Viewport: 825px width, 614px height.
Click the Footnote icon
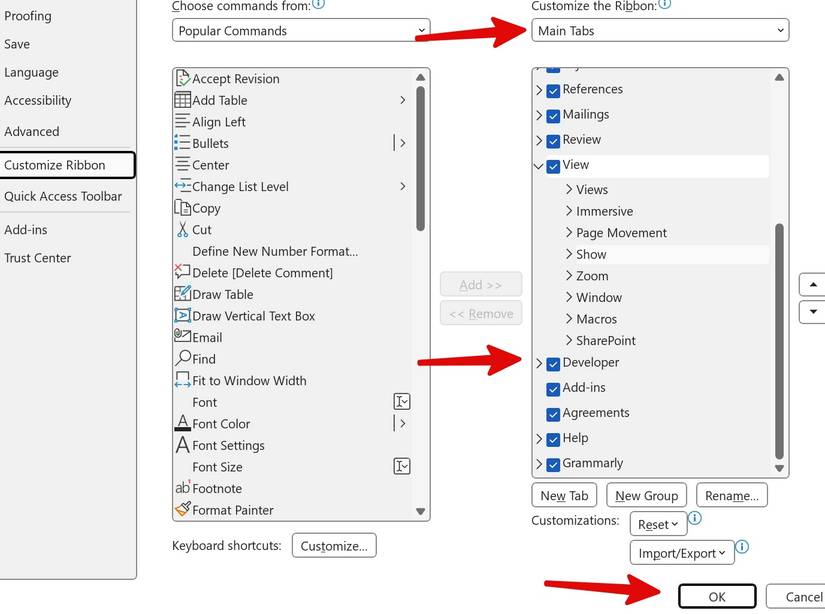coord(182,488)
